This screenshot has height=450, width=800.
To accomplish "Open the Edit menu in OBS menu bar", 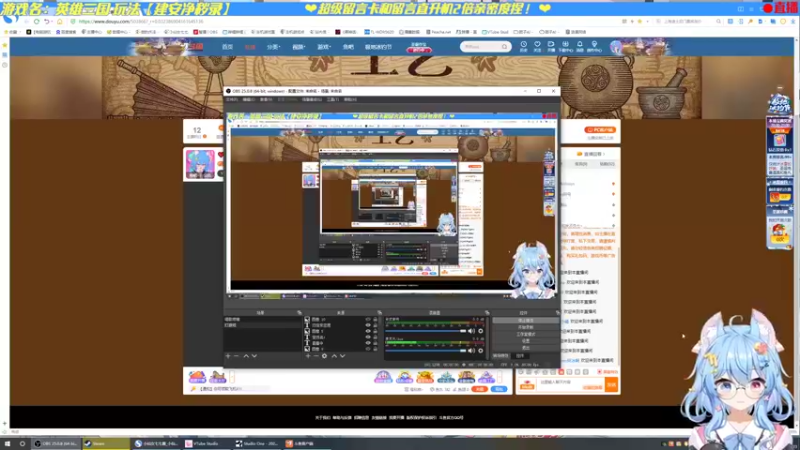I will [249, 99].
